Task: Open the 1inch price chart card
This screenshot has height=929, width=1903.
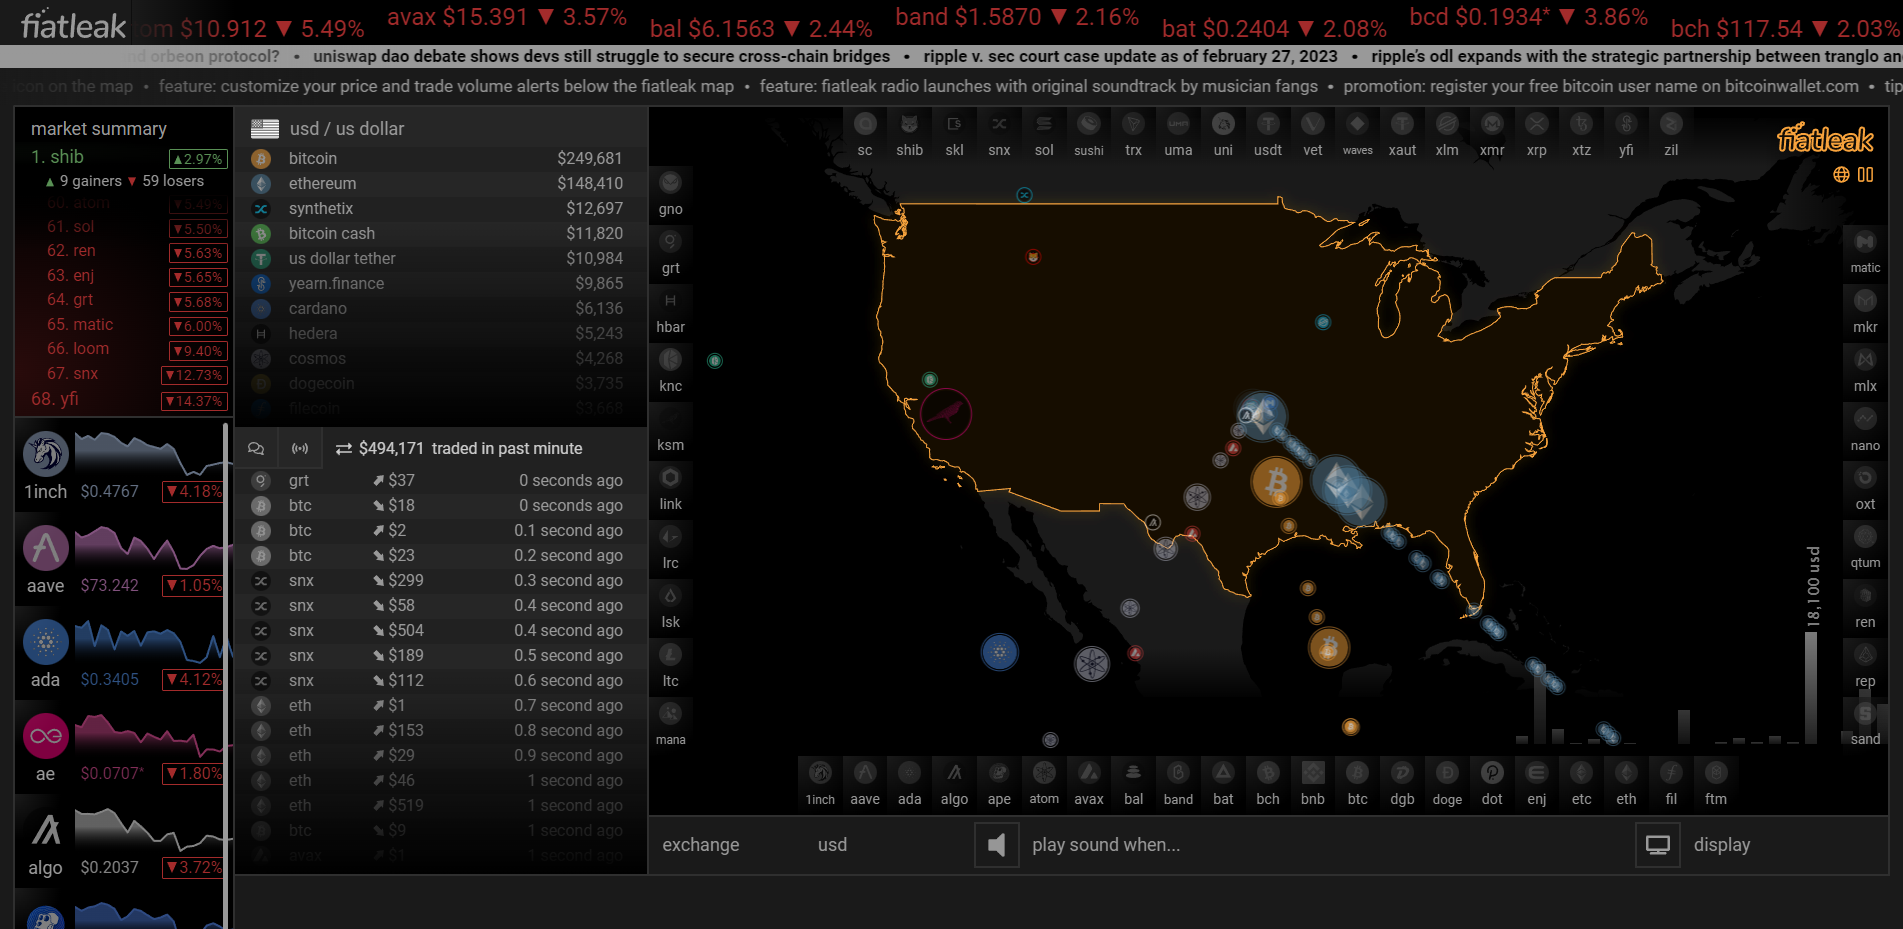Action: click(122, 466)
